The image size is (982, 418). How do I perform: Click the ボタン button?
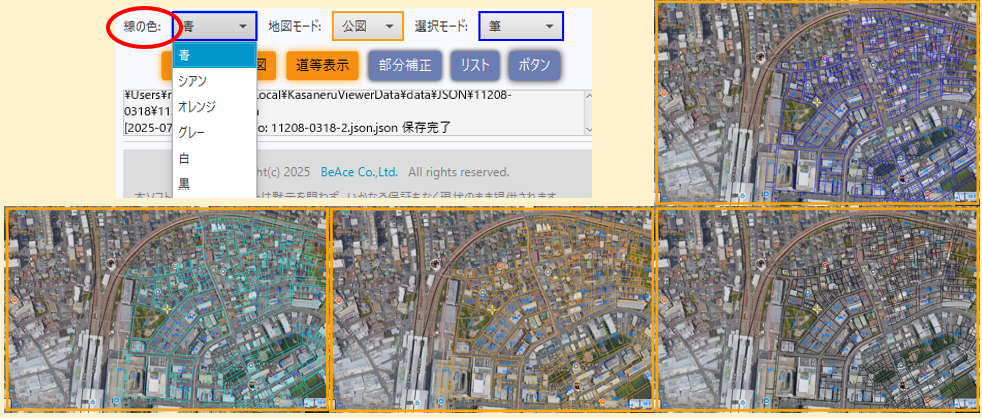pyautogui.click(x=534, y=65)
